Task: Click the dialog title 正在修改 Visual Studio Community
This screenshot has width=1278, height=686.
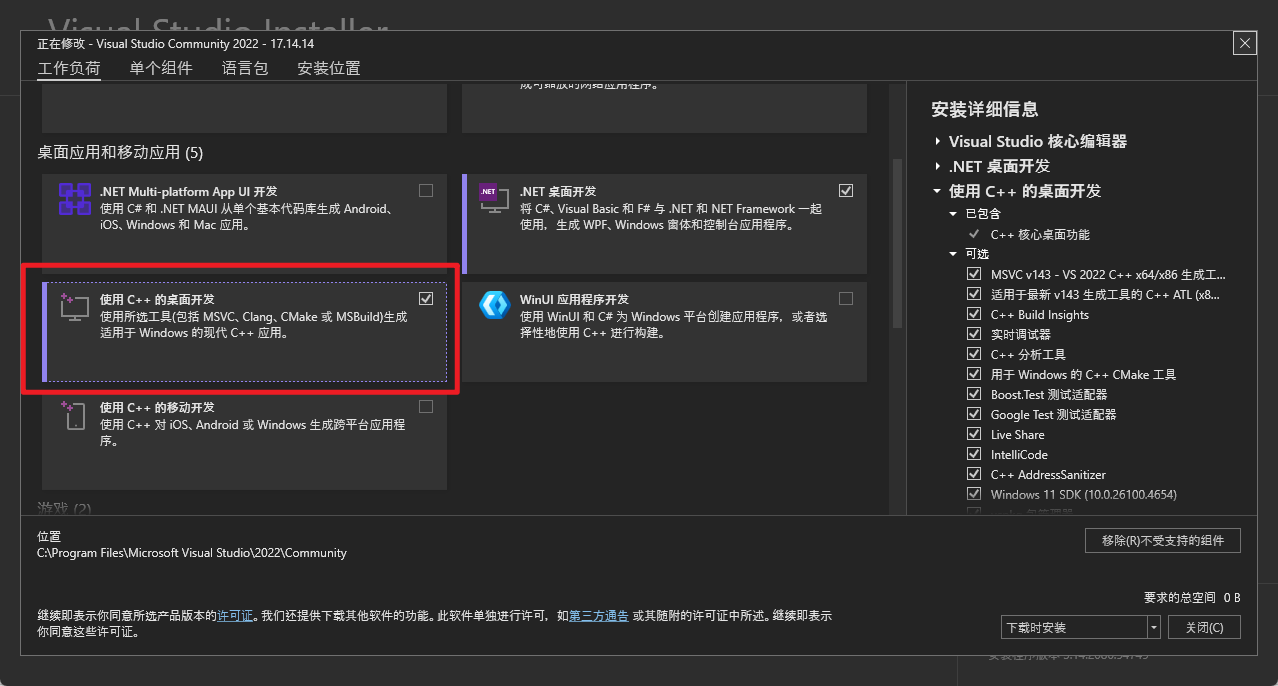Action: (176, 44)
